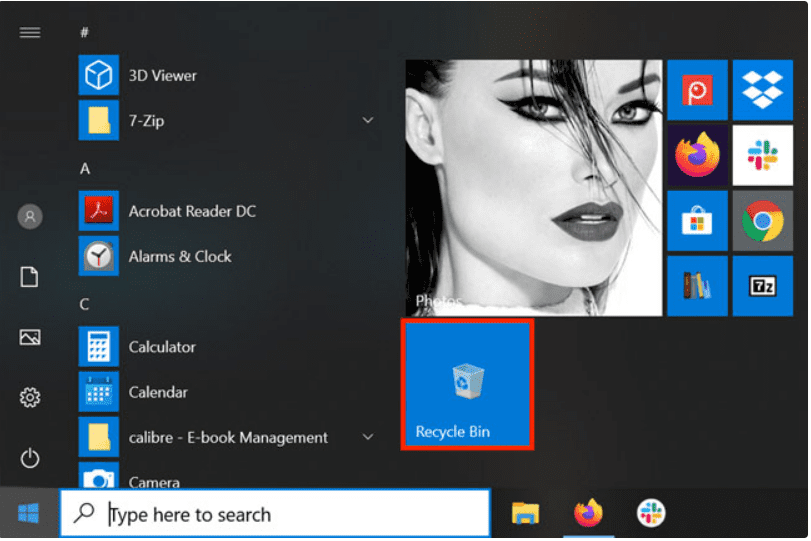Image resolution: width=811 pixels, height=541 pixels.
Task: Select Alarms & Clock in the app list
Action: tap(180, 257)
